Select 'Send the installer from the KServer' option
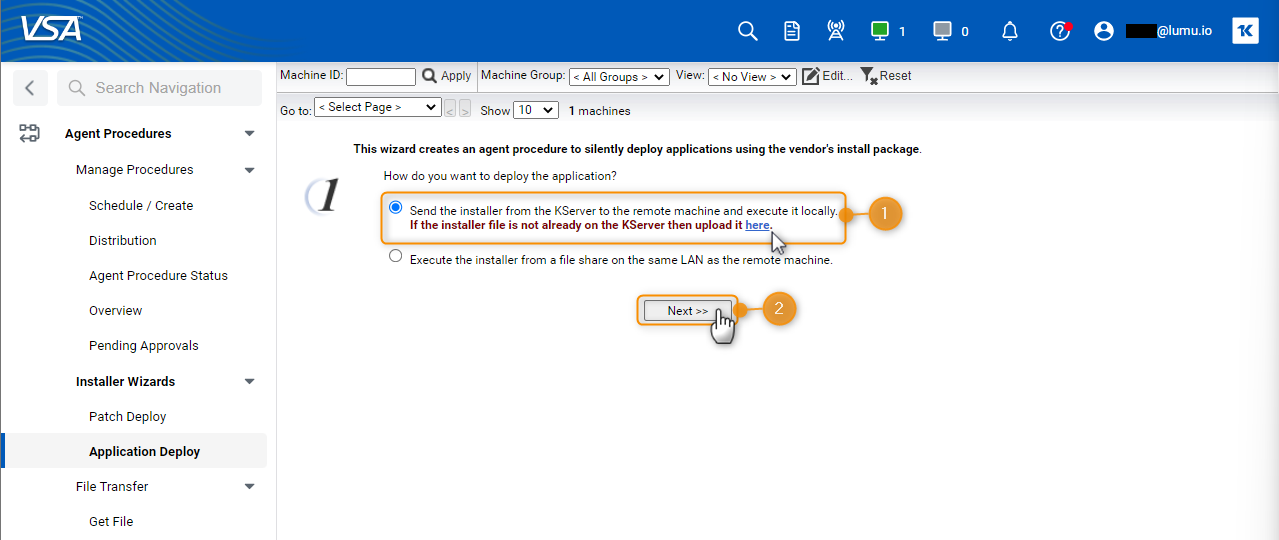1279x540 pixels. pyautogui.click(x=396, y=208)
